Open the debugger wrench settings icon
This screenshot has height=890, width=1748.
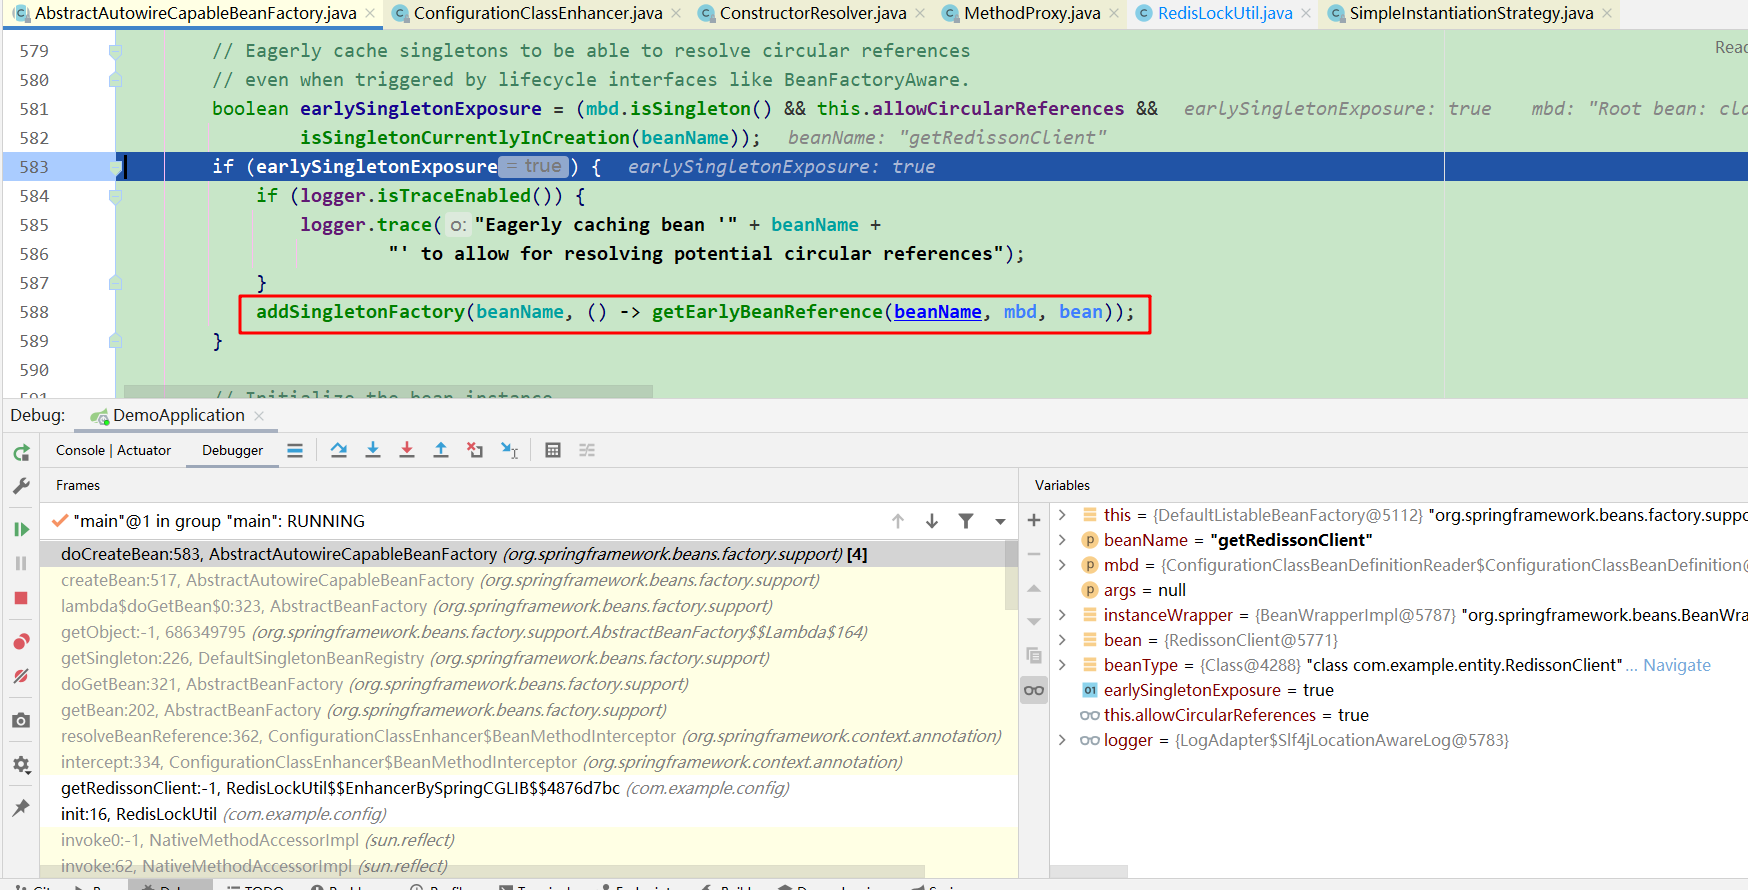[x=21, y=486]
